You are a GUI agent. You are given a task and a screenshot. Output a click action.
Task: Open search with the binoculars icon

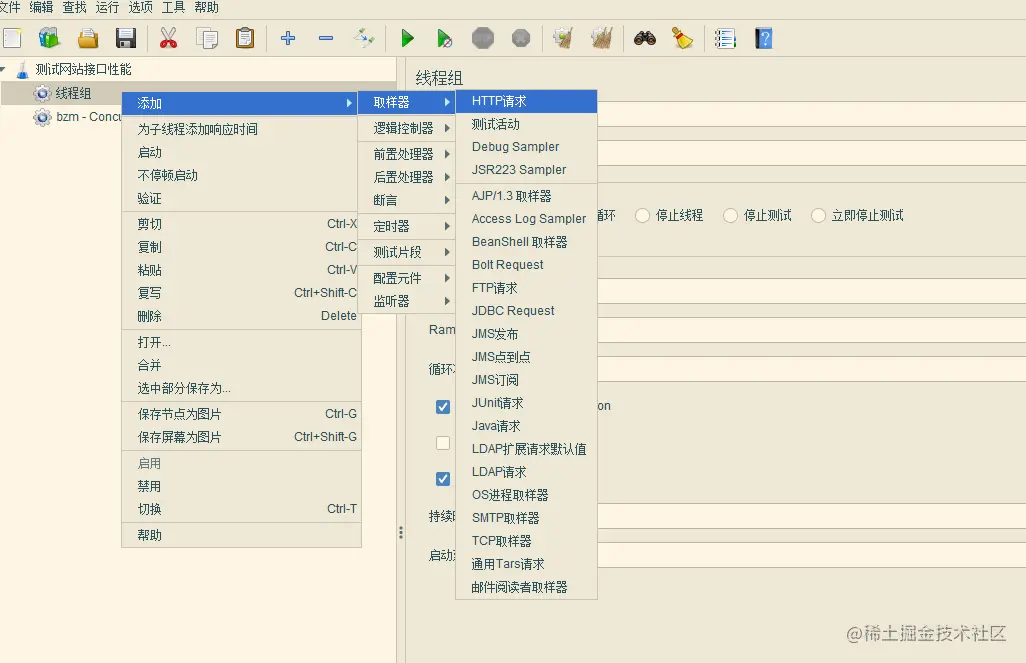click(643, 38)
